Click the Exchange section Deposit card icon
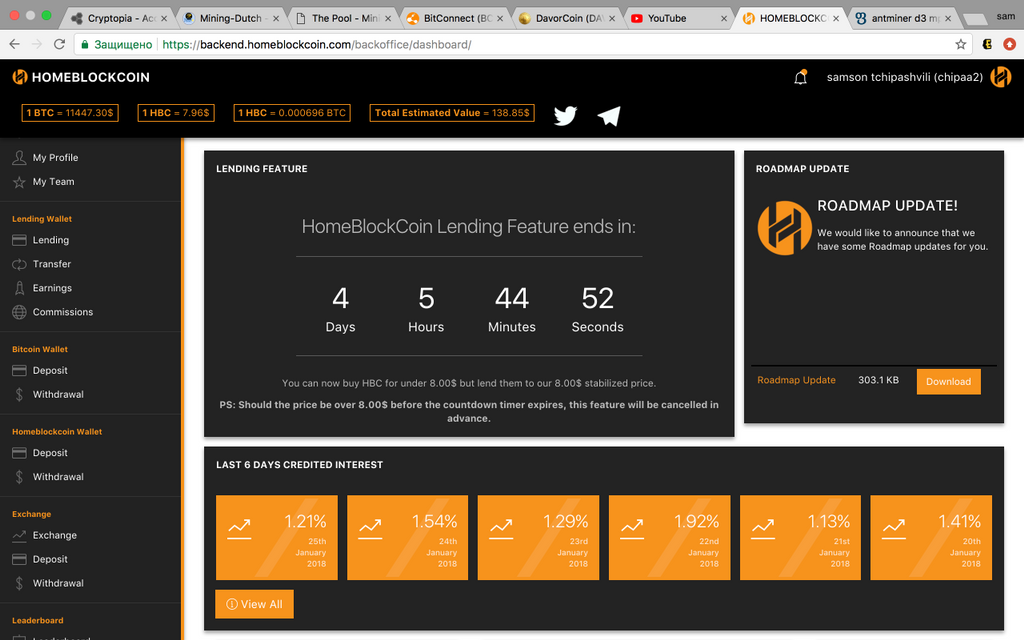Viewport: 1024px width, 640px height. coord(20,559)
